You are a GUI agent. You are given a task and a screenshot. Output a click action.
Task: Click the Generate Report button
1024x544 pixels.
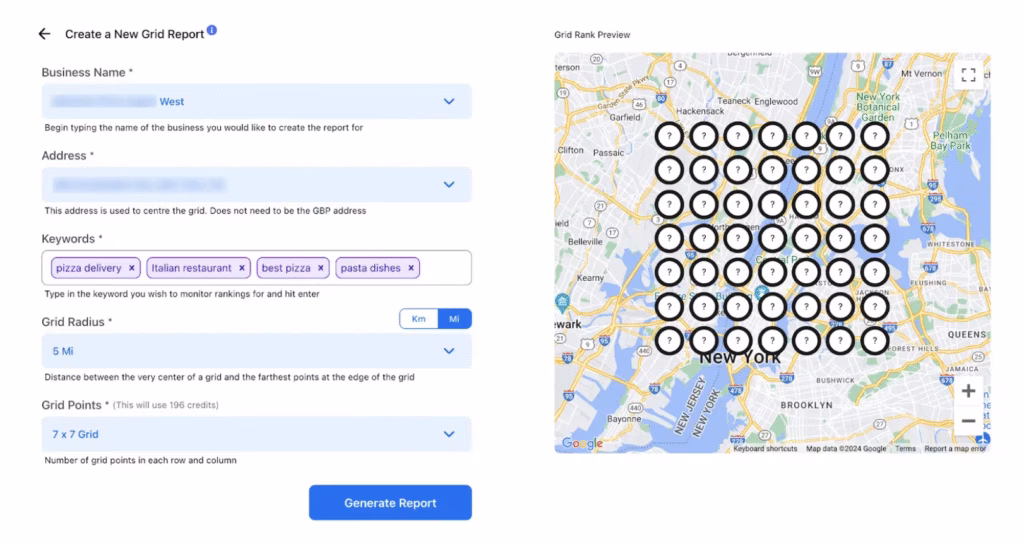390,503
